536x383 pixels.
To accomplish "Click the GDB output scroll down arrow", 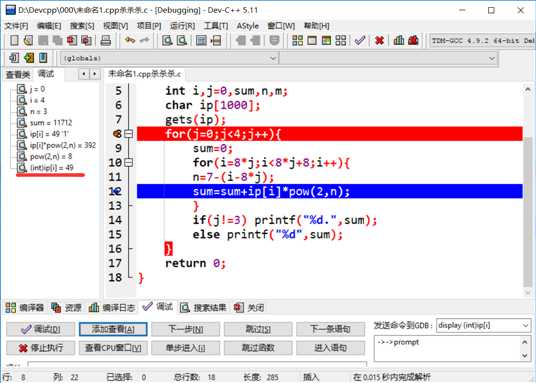I will (525, 356).
